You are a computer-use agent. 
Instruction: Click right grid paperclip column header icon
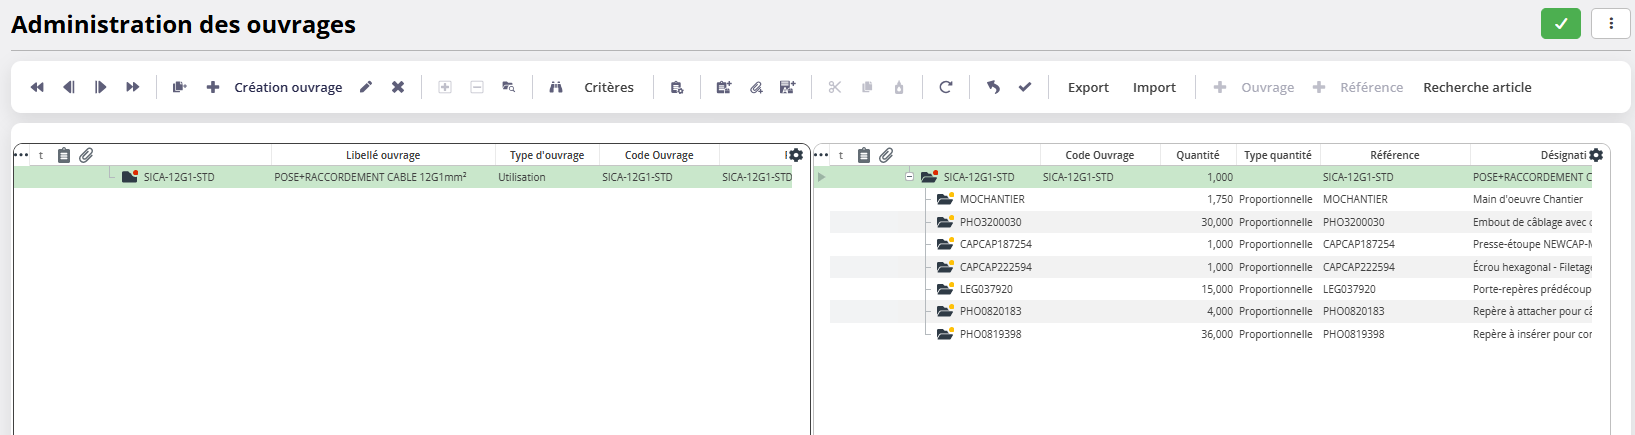[x=886, y=155]
